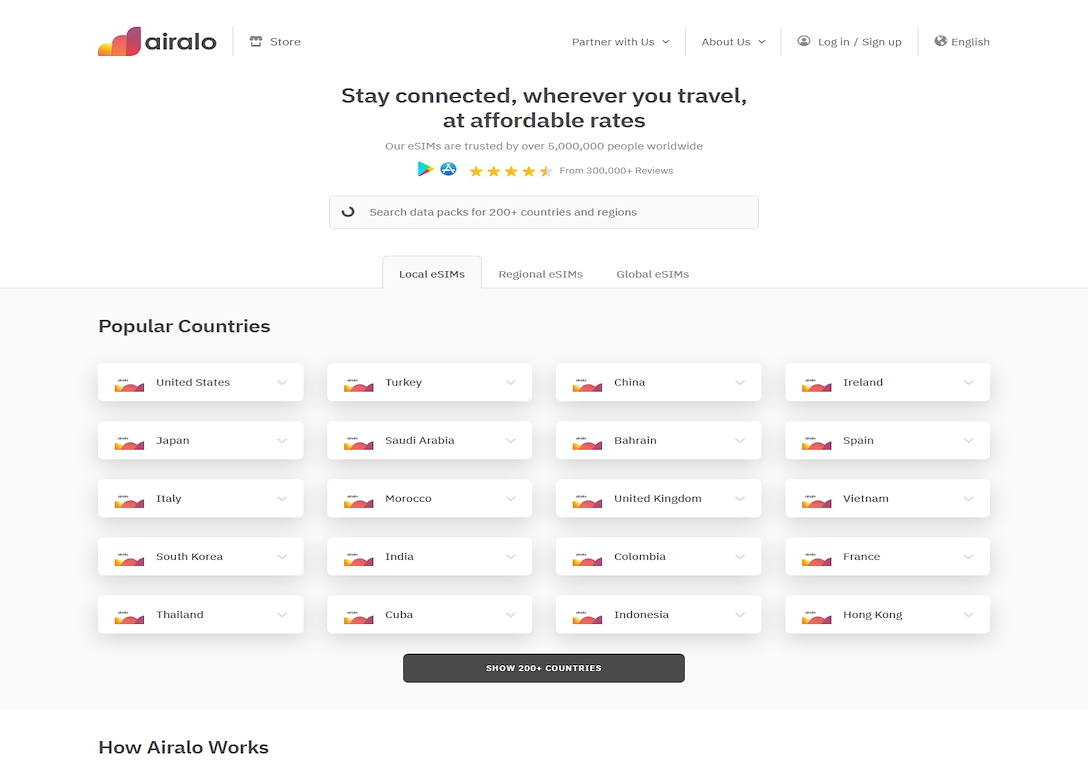Click the search loading spinner icon

tap(348, 212)
